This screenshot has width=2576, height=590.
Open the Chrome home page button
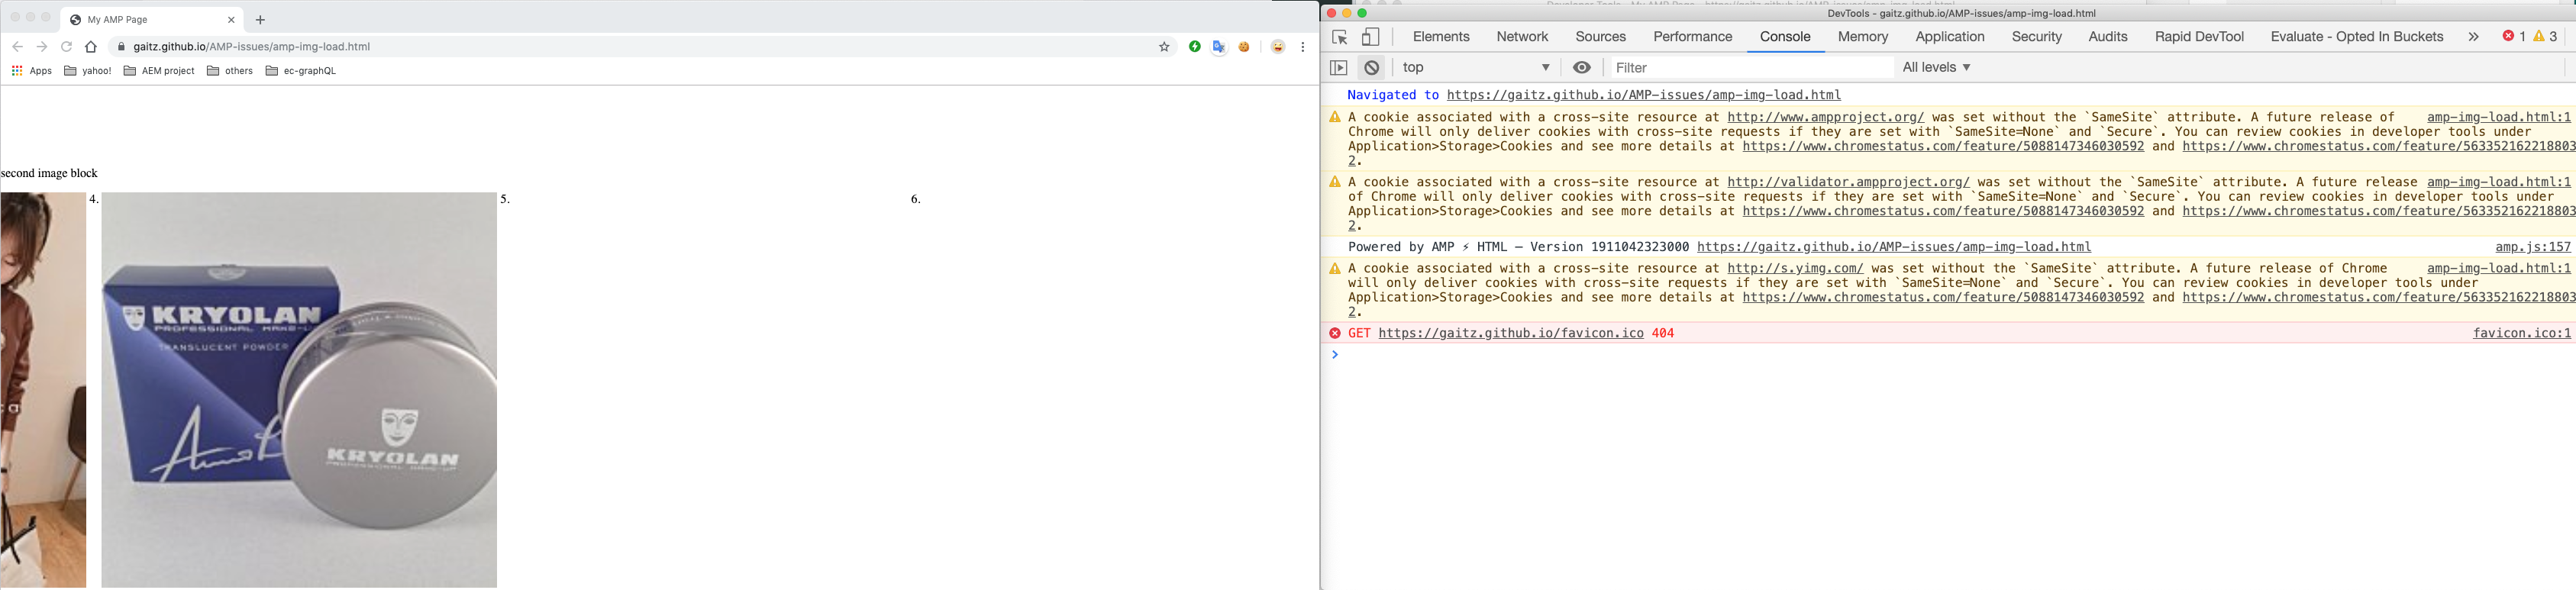click(91, 47)
